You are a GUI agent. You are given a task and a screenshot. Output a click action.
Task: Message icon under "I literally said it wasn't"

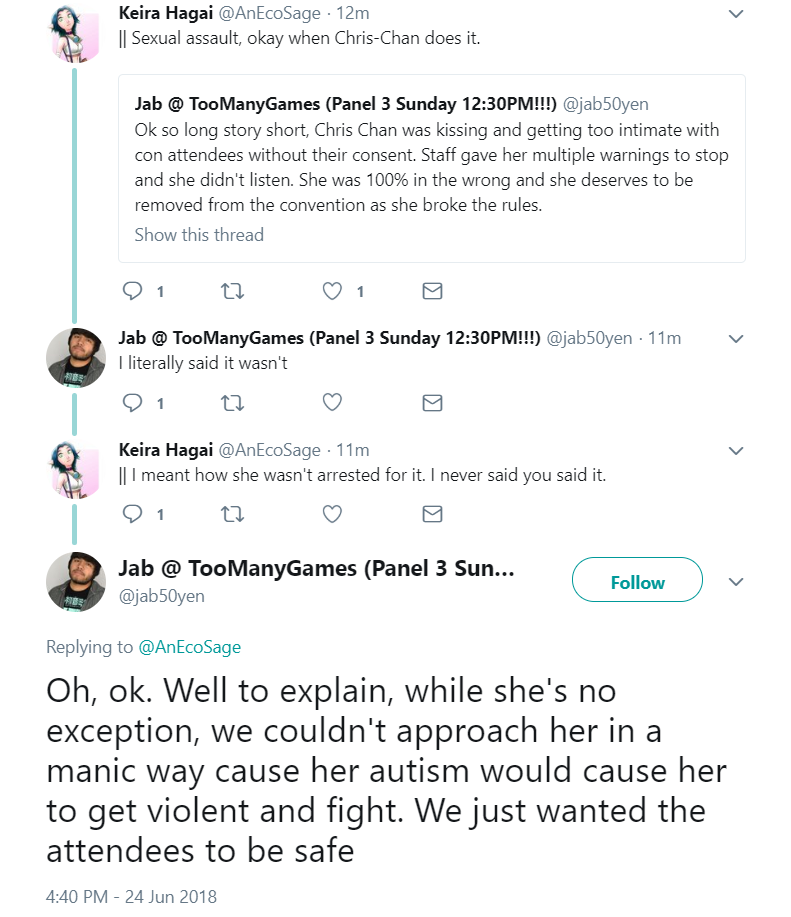pyautogui.click(x=432, y=402)
